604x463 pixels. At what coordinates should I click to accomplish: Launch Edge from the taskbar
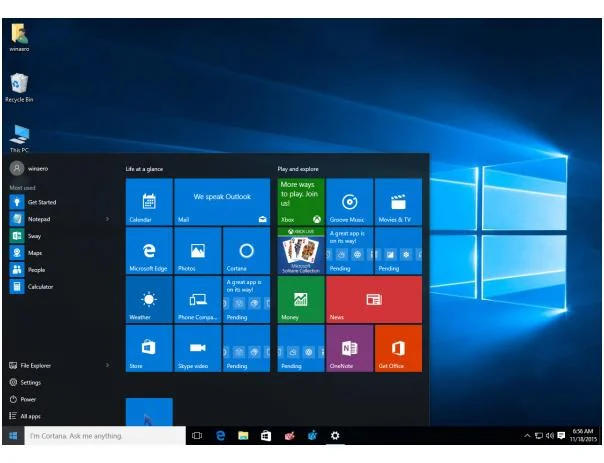coord(220,436)
